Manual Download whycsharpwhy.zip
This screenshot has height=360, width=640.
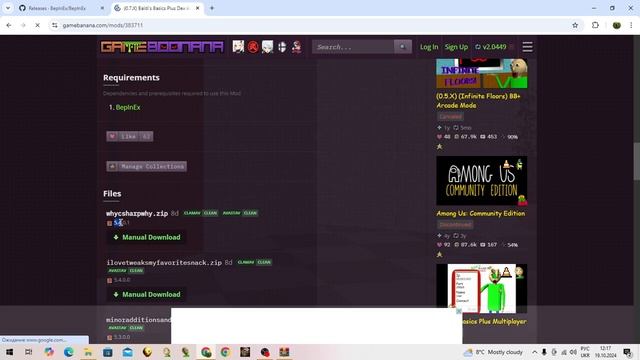pos(147,237)
